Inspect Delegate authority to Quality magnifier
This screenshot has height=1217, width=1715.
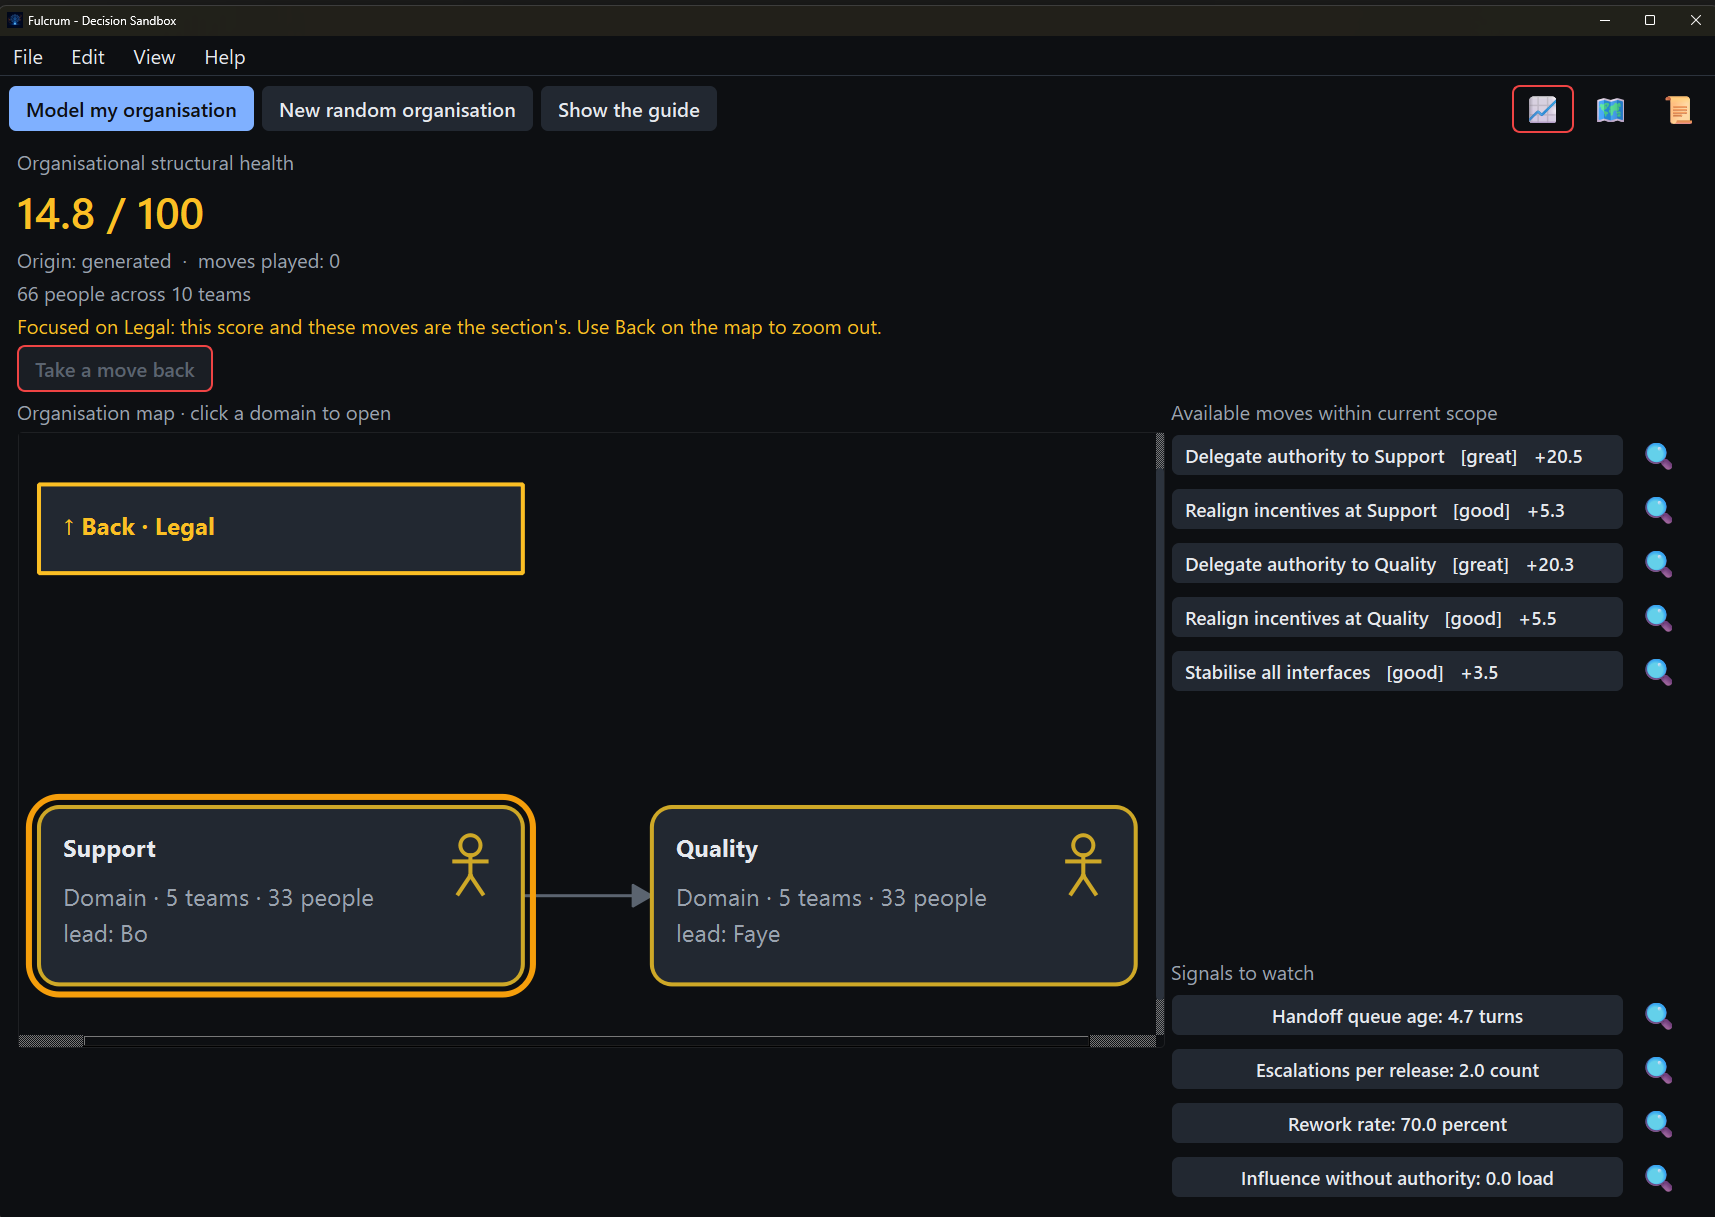1658,564
